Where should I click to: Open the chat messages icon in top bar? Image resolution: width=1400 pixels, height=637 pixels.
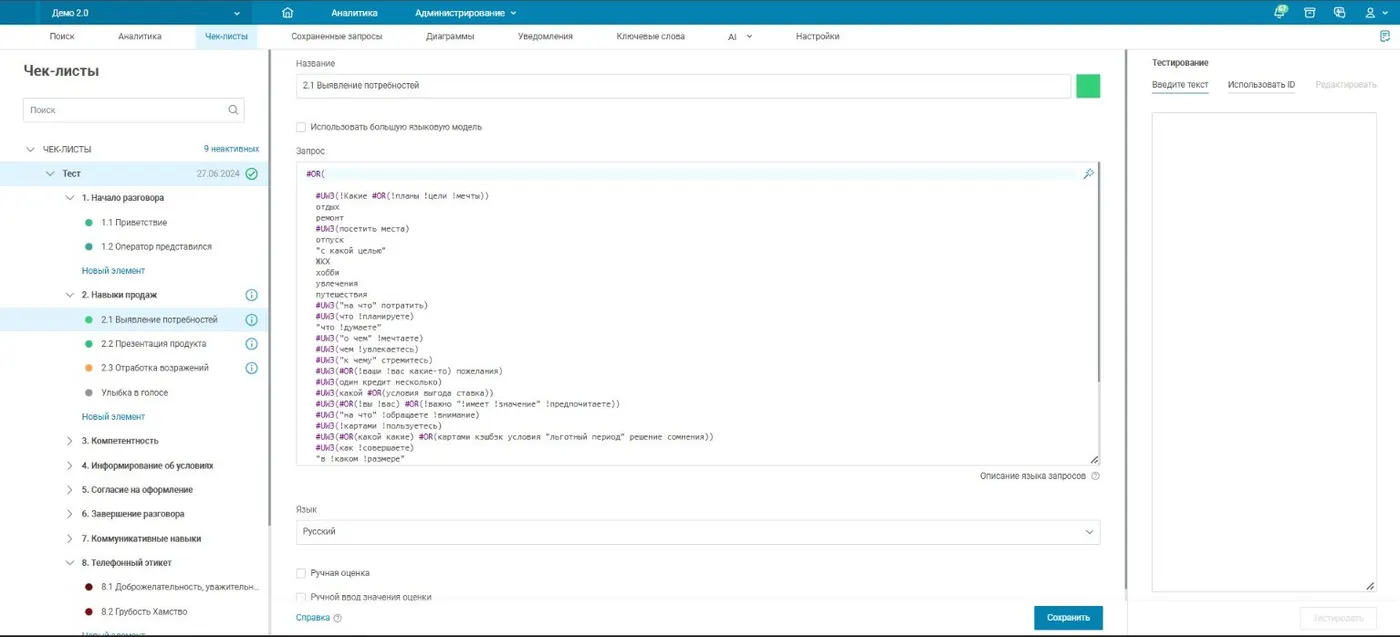point(1339,13)
